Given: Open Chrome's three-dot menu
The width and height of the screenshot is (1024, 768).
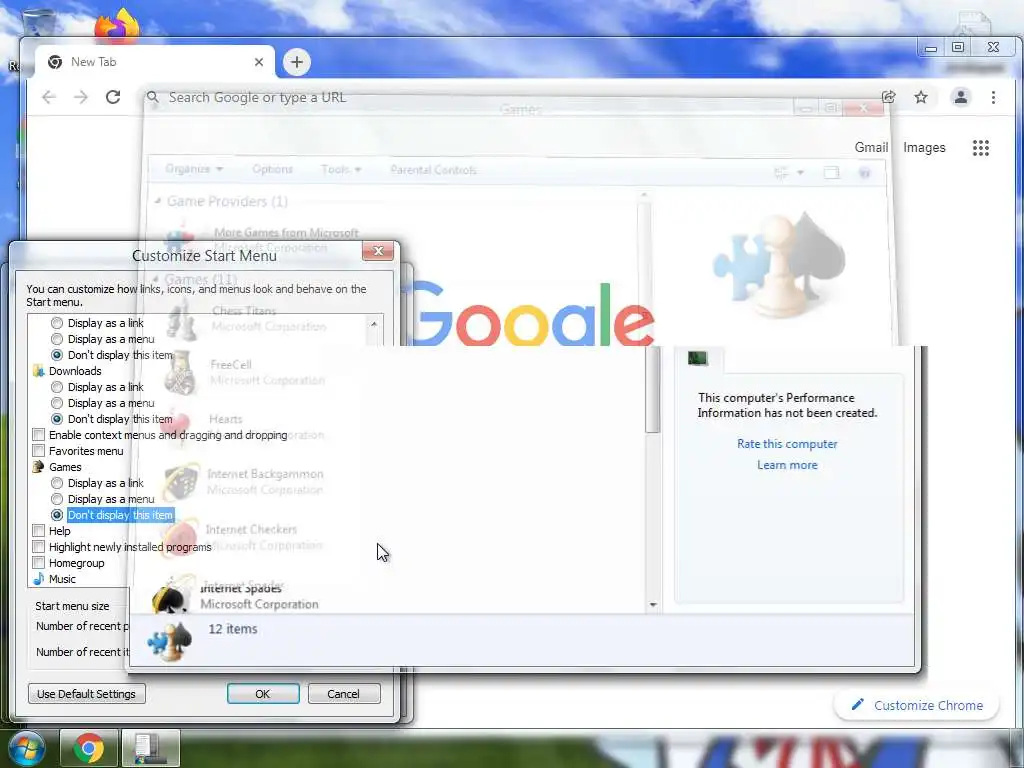Looking at the screenshot, I should [x=993, y=97].
